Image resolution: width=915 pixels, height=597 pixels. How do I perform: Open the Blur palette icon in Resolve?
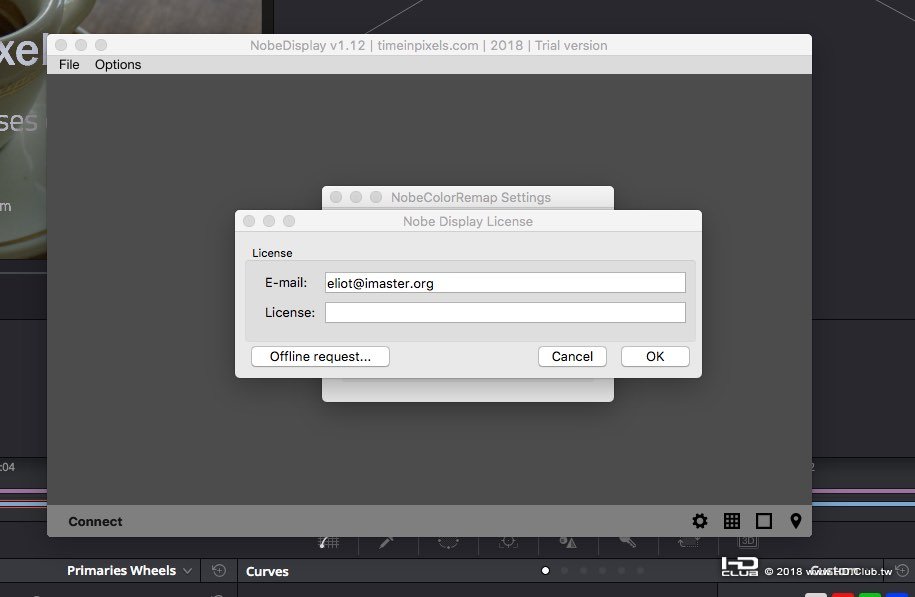[x=568, y=543]
